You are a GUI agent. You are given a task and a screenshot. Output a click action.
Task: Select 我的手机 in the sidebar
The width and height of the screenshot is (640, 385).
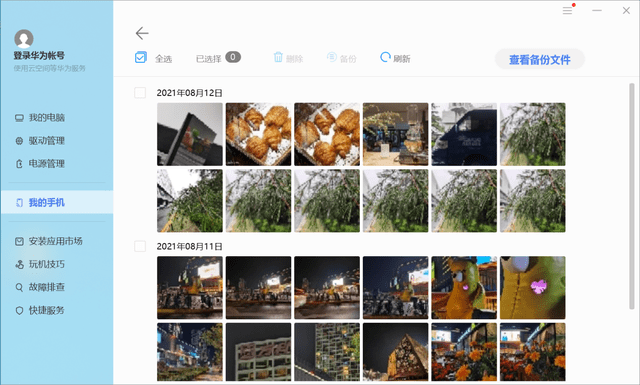pos(57,202)
